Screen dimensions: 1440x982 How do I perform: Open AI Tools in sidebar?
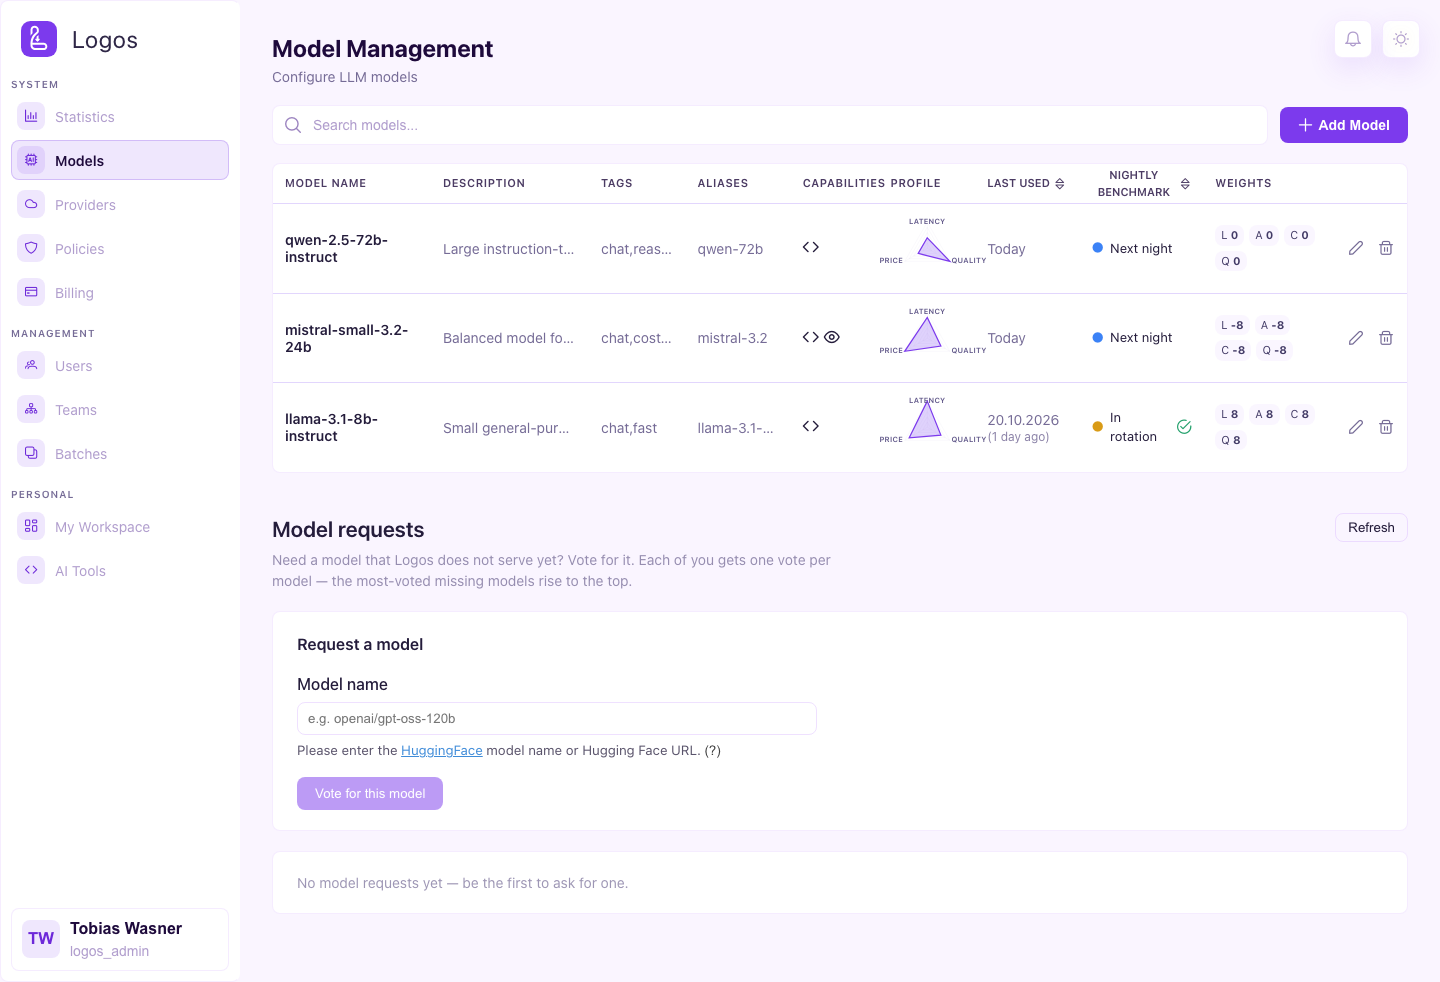point(120,570)
